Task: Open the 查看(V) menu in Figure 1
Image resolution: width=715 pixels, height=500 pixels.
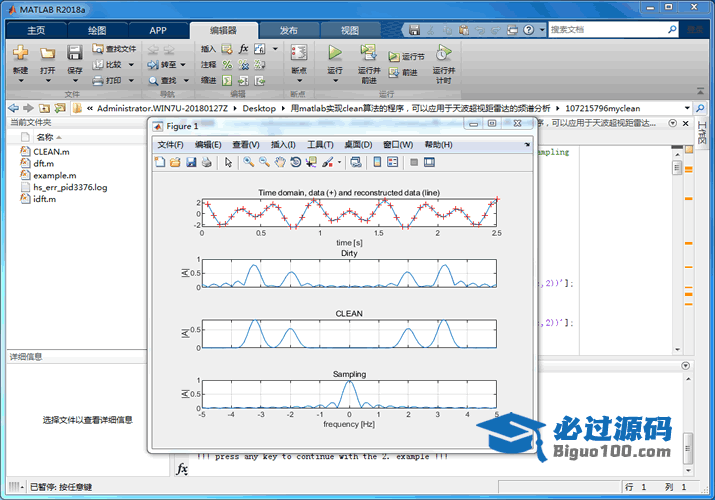Action: coord(246,145)
